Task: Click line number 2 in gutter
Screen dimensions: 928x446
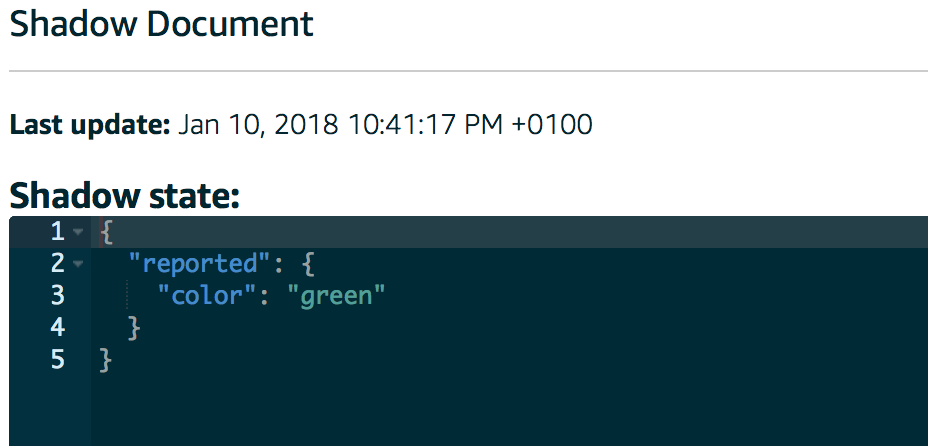Action: [57, 264]
